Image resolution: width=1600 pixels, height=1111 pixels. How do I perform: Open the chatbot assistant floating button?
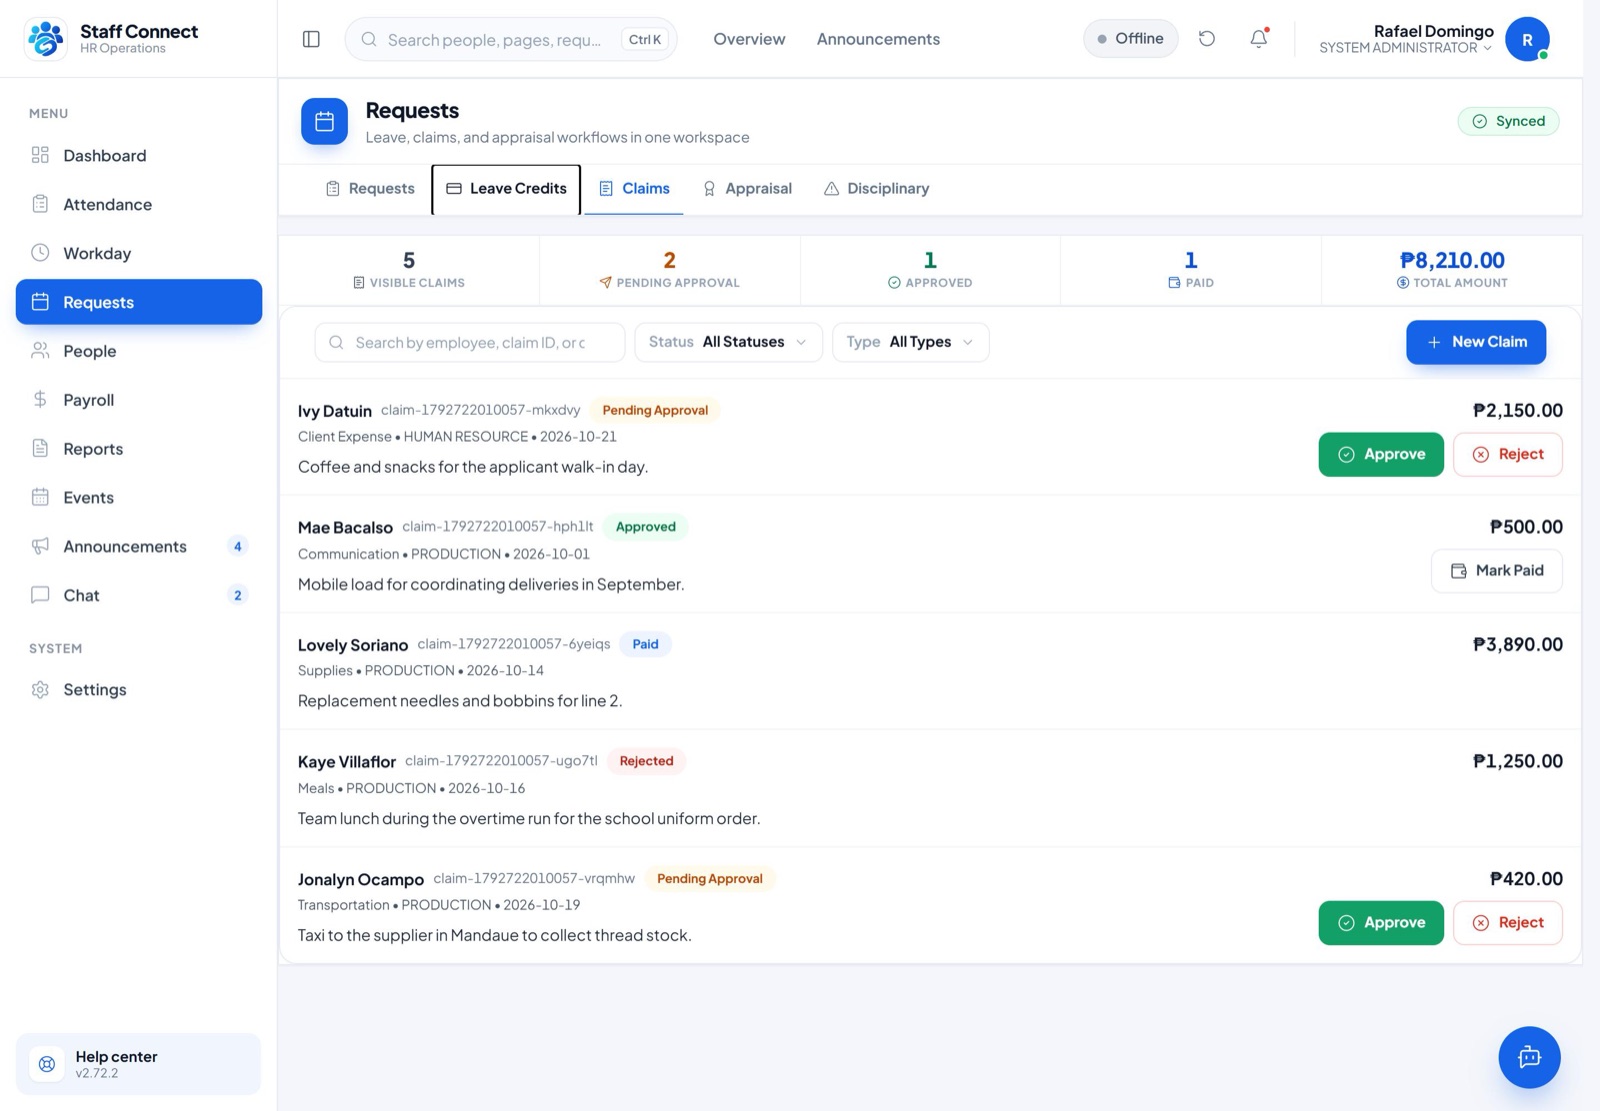[x=1529, y=1057]
